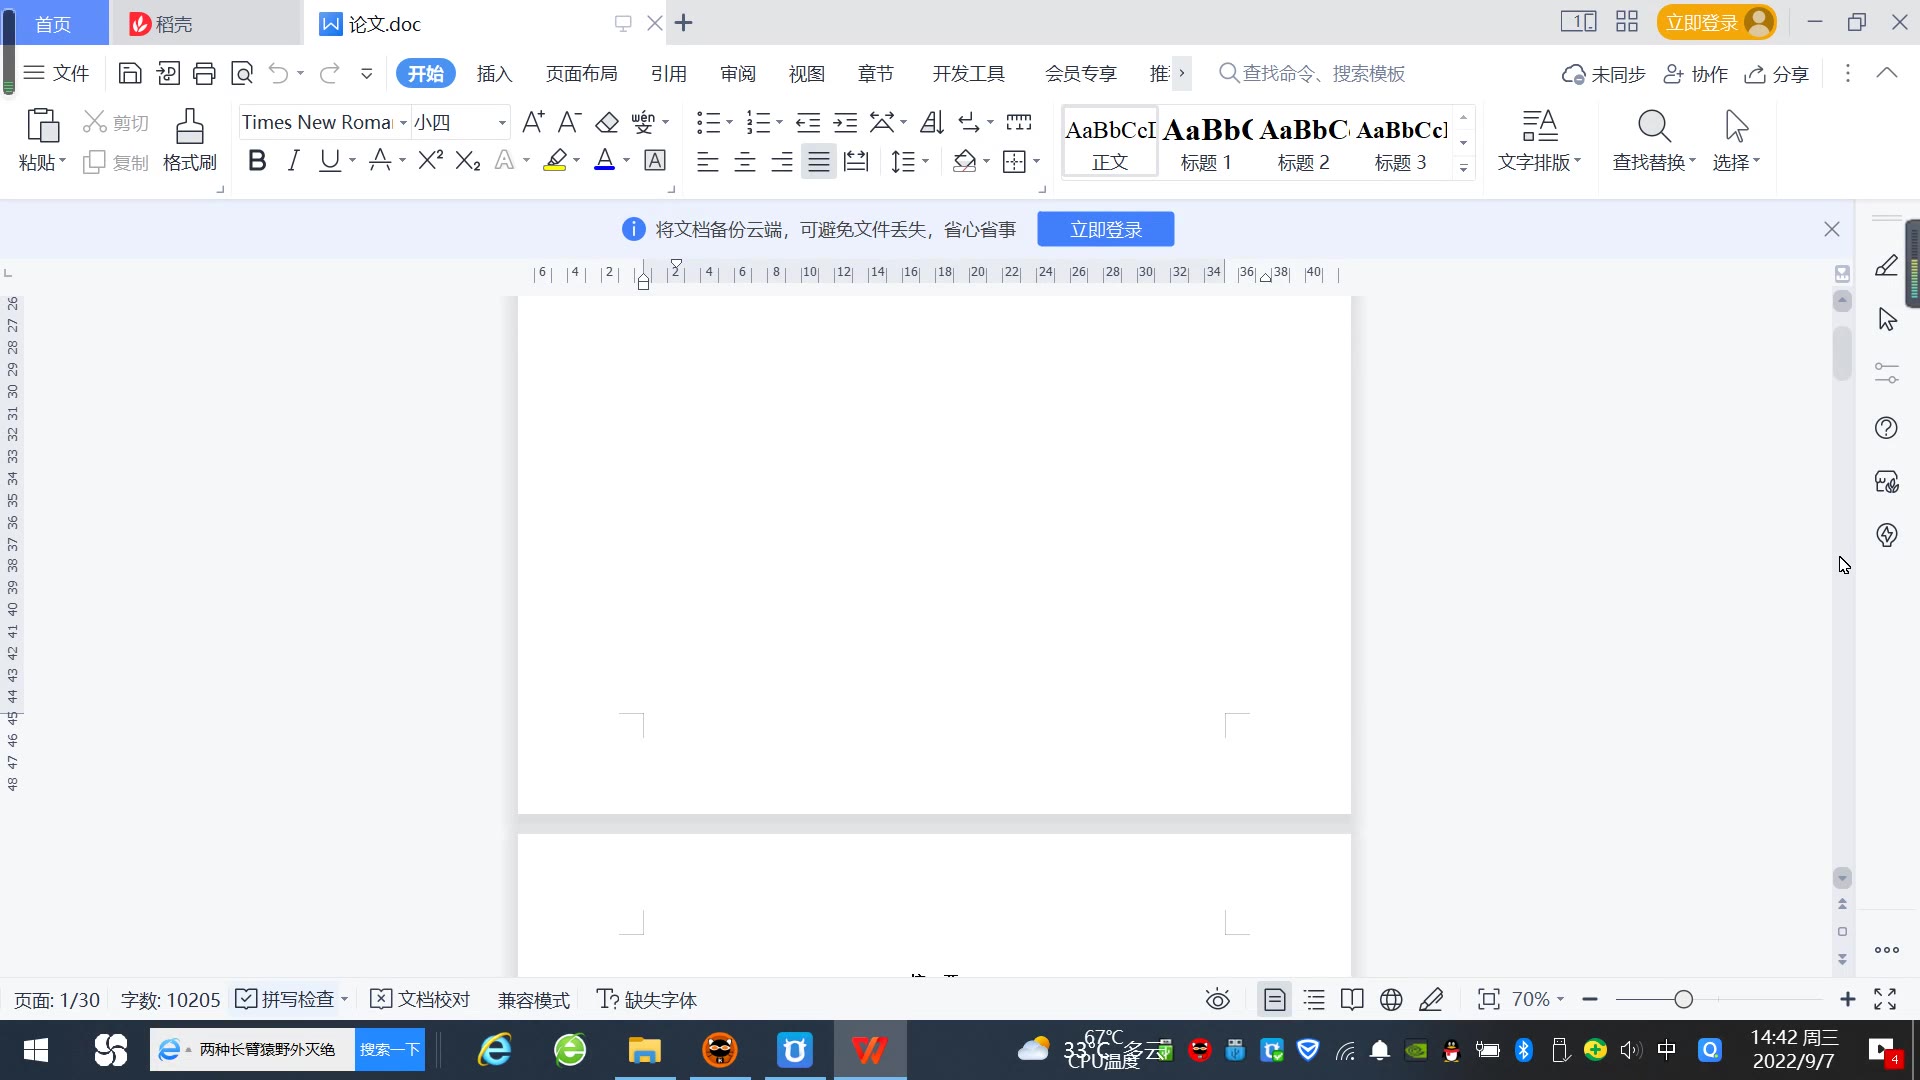Apply the font color A swatch
This screenshot has width=1920, height=1080.
pos(604,160)
